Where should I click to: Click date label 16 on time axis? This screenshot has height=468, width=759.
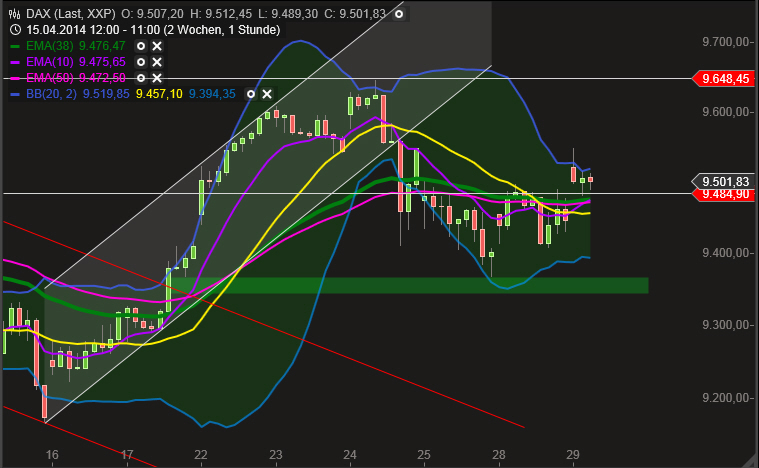52,455
